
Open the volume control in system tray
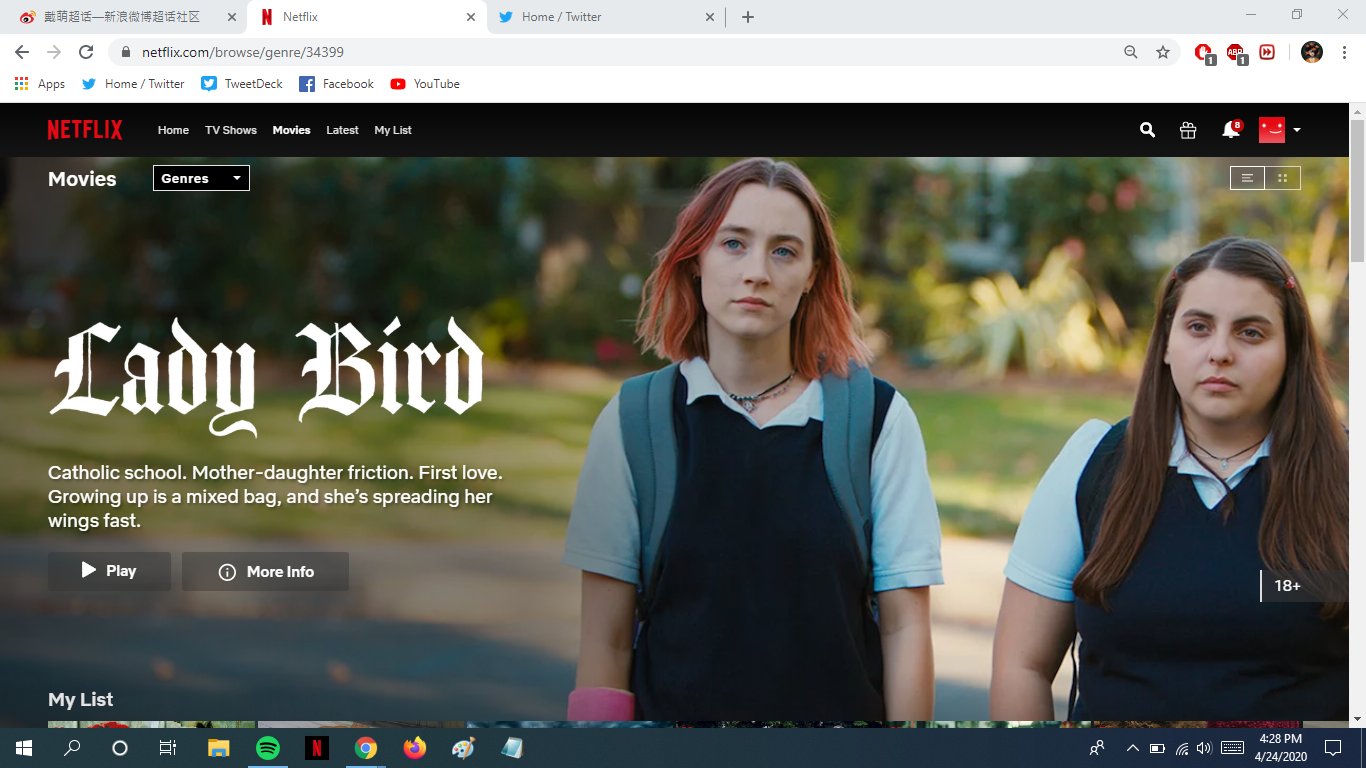click(x=1203, y=747)
